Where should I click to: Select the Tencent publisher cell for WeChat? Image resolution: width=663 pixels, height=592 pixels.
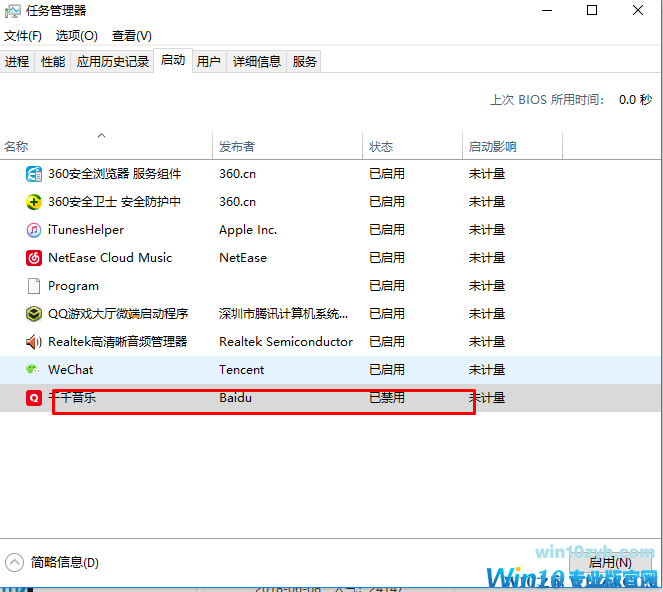pos(242,370)
